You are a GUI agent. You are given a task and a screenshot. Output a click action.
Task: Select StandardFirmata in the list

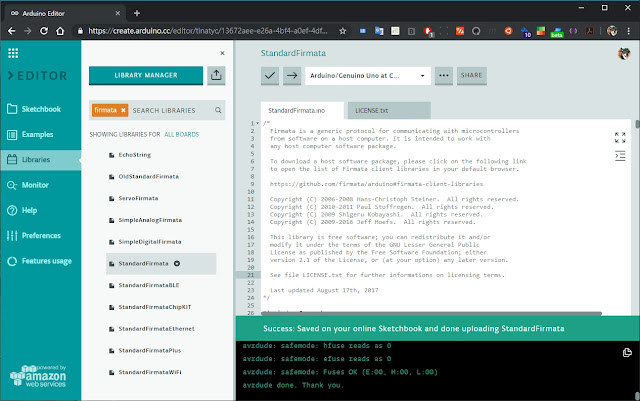(x=161, y=263)
